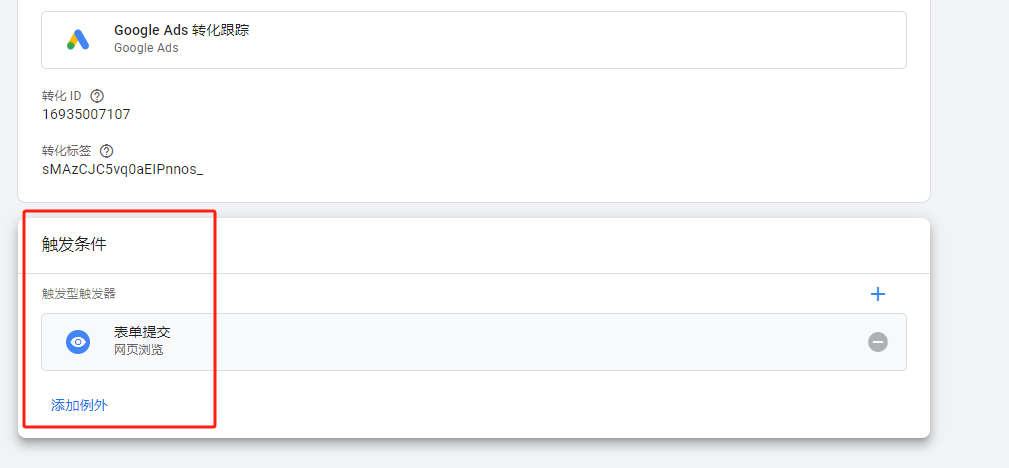Click the 转化标签 field label
This screenshot has width=1009, height=468.
pyautogui.click(x=66, y=151)
